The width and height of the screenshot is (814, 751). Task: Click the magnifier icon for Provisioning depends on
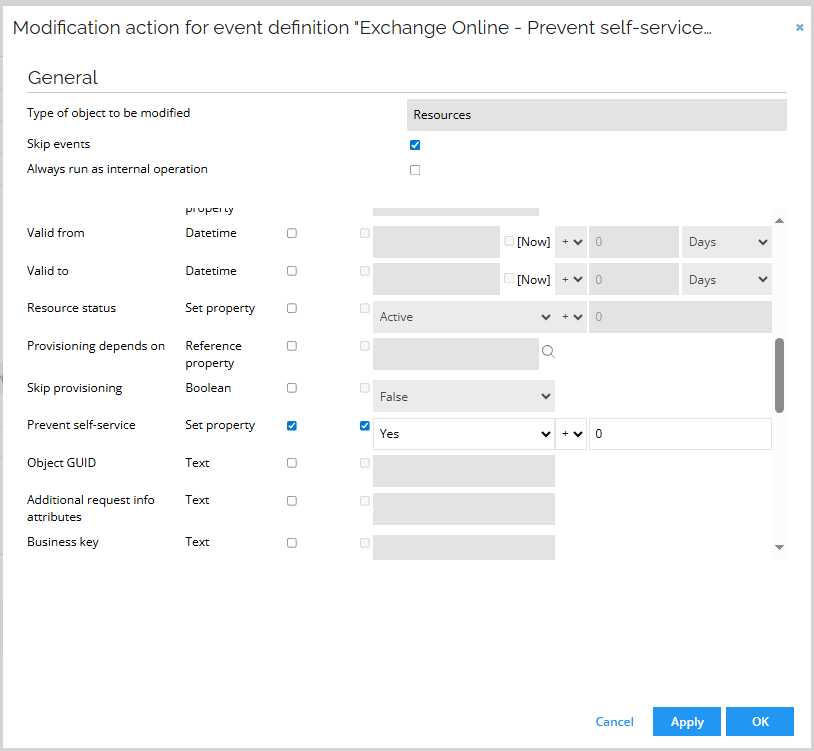(548, 352)
